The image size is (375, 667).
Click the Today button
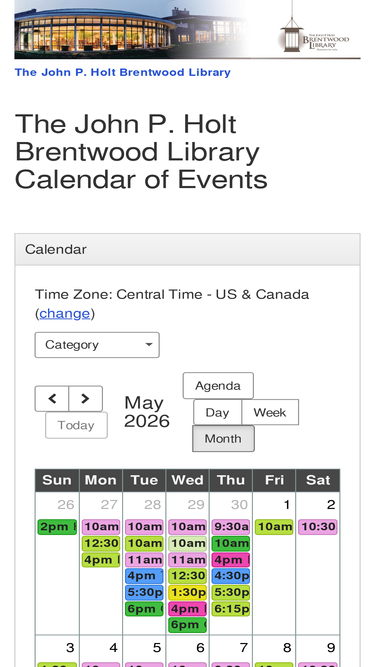tap(77, 425)
